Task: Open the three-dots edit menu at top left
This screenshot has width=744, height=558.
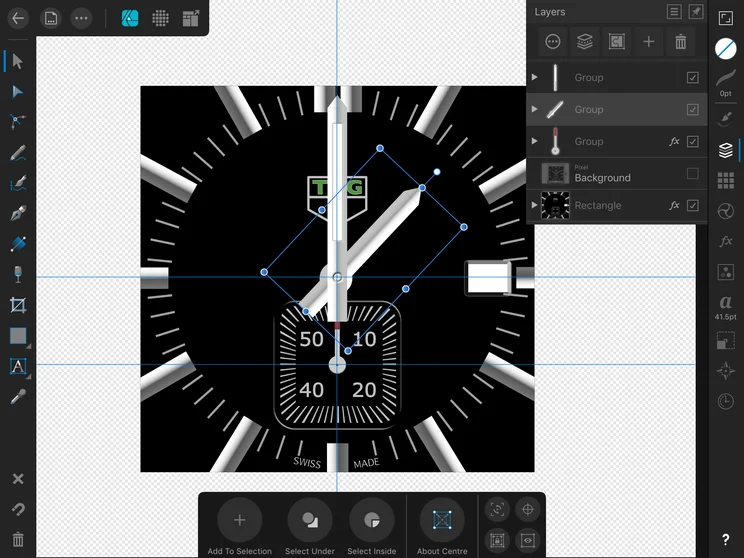Action: click(81, 19)
